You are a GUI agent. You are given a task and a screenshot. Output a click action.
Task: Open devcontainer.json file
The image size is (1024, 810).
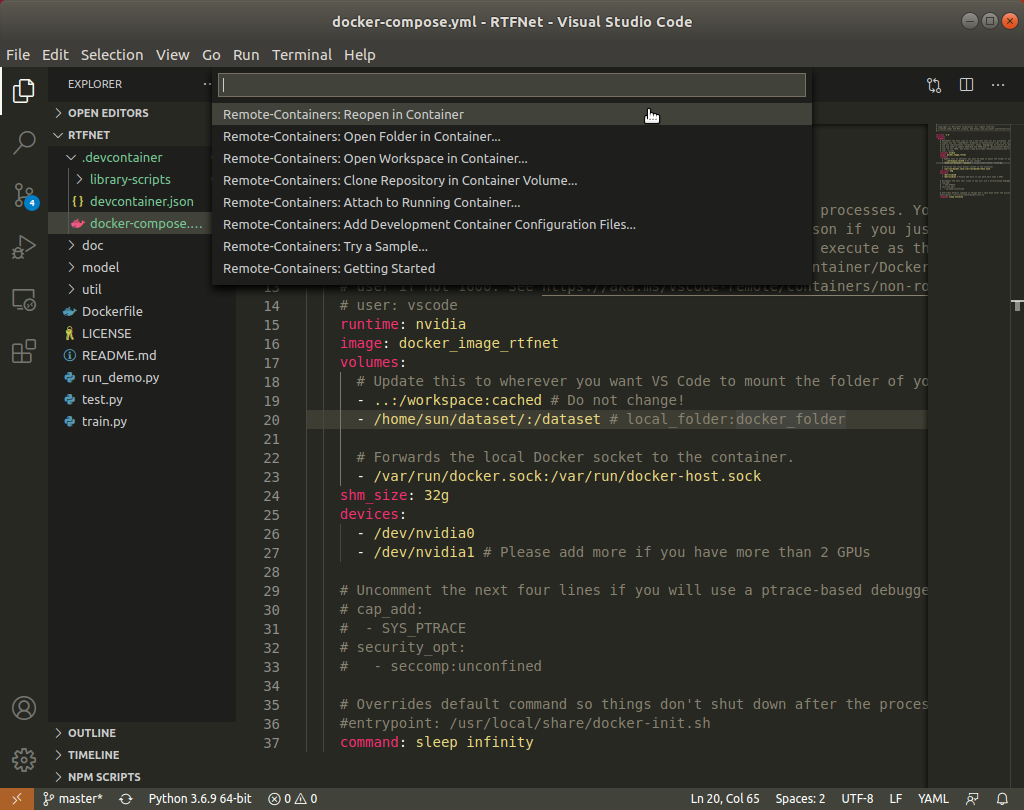coord(141,202)
